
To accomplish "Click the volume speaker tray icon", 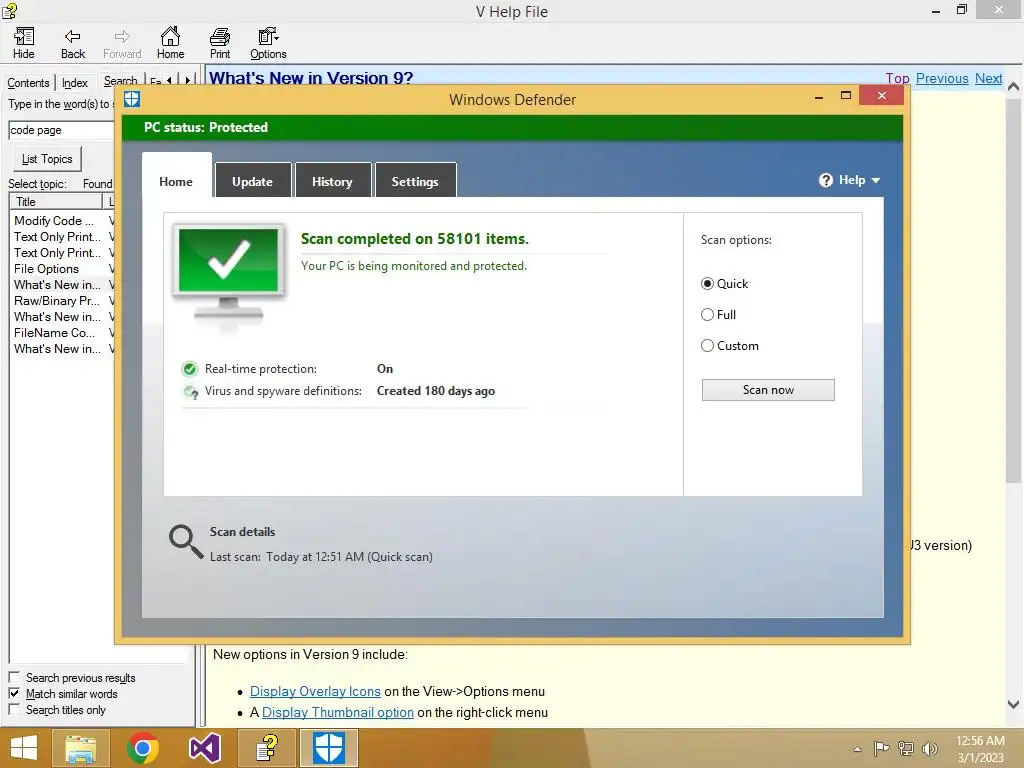I will tap(930, 748).
